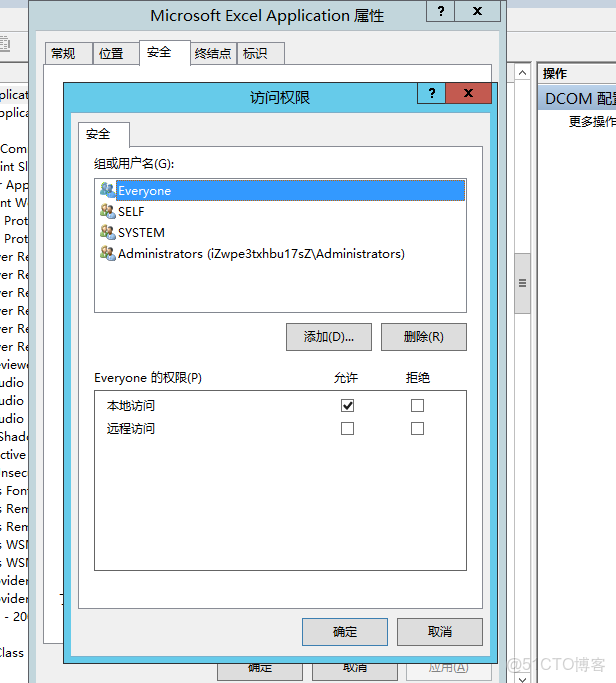Click scroll-down arrow of background list scrollbar

click(522, 679)
